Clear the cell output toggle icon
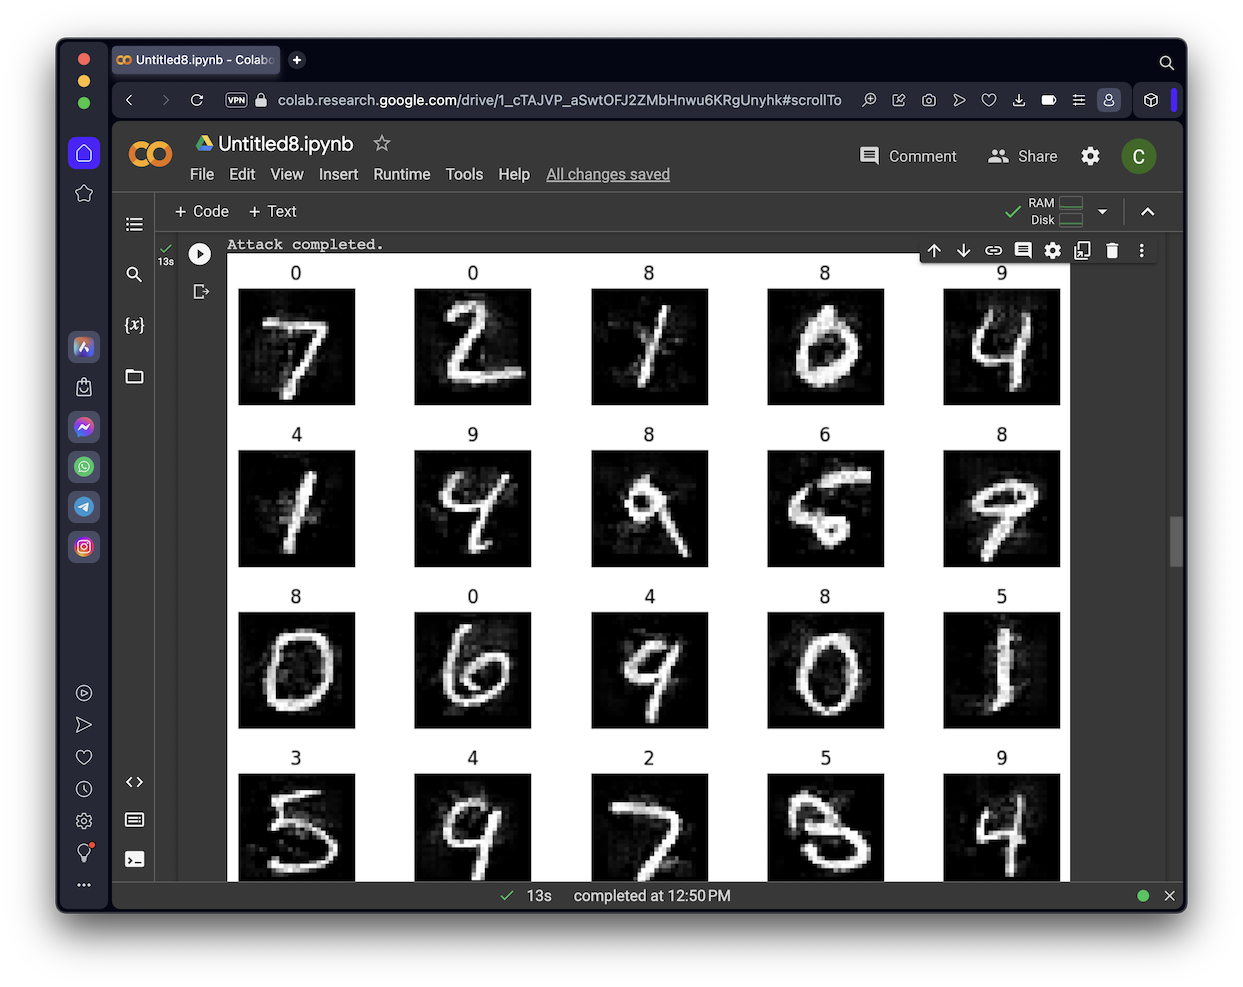The height and width of the screenshot is (987, 1243). (201, 292)
